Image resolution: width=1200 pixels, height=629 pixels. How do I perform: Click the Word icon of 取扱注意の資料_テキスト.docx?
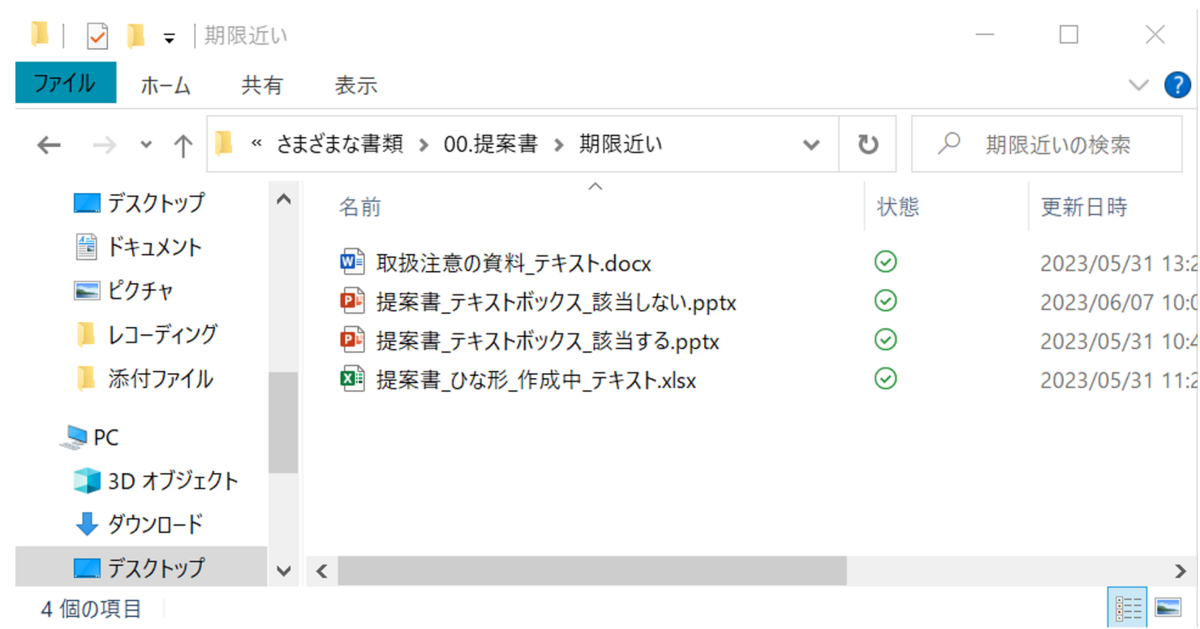[x=352, y=263]
